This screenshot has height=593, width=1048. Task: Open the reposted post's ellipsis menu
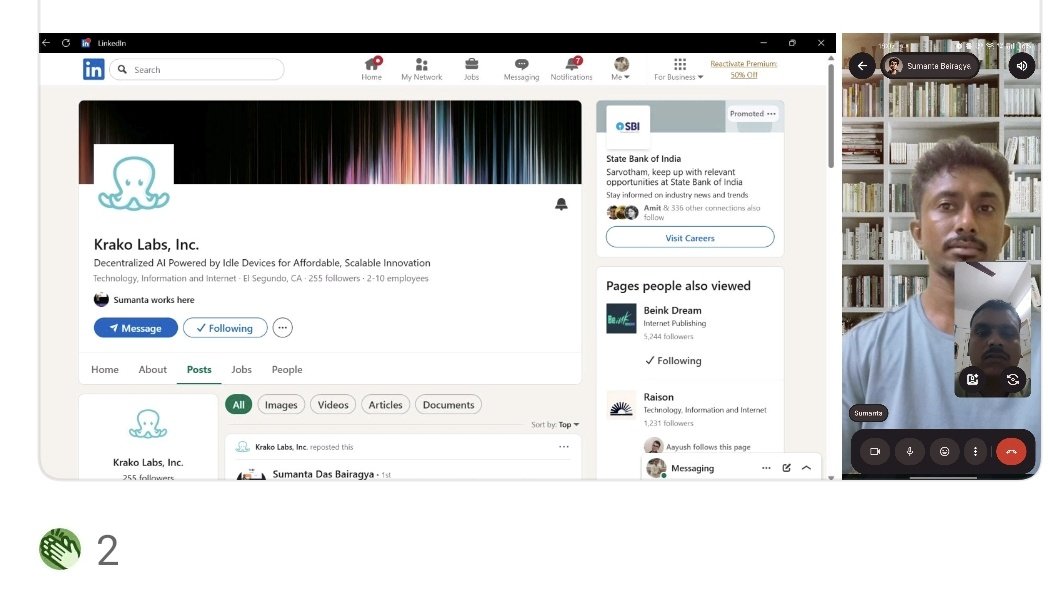(x=564, y=447)
